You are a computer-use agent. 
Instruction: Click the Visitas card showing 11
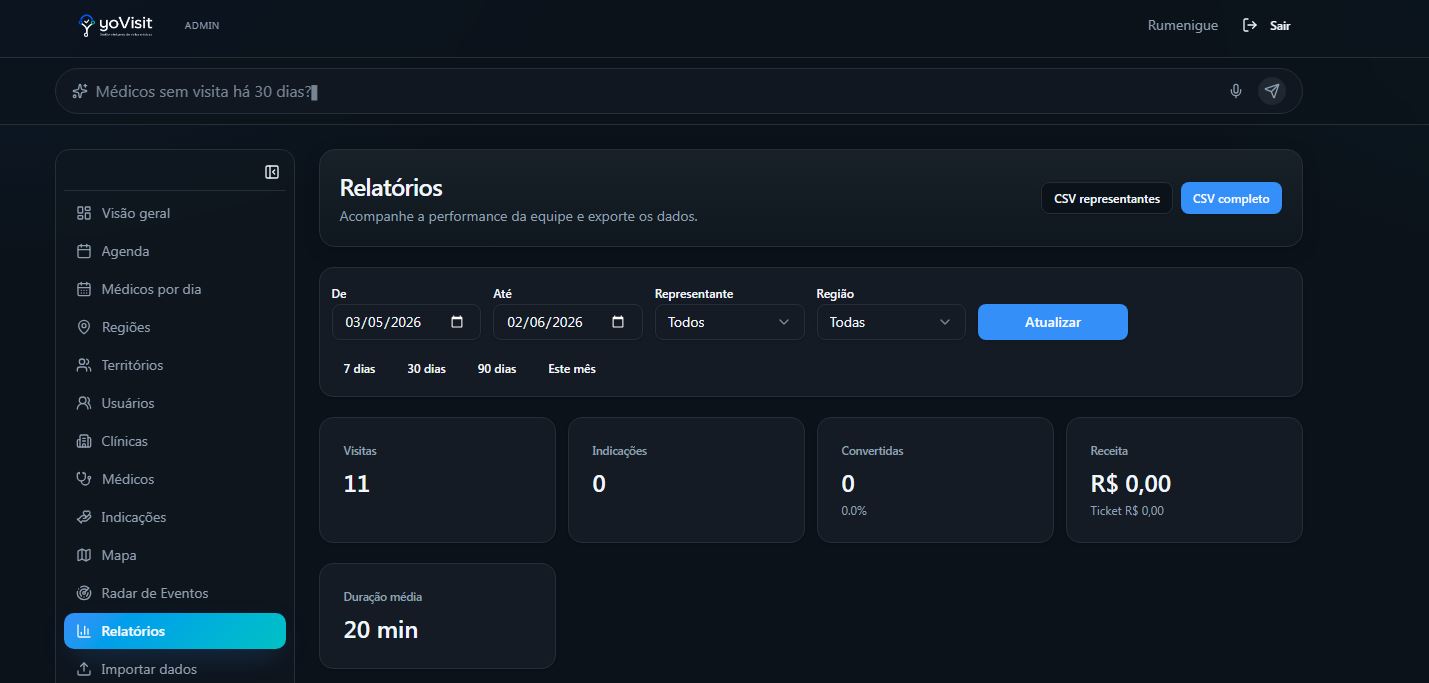coord(437,480)
